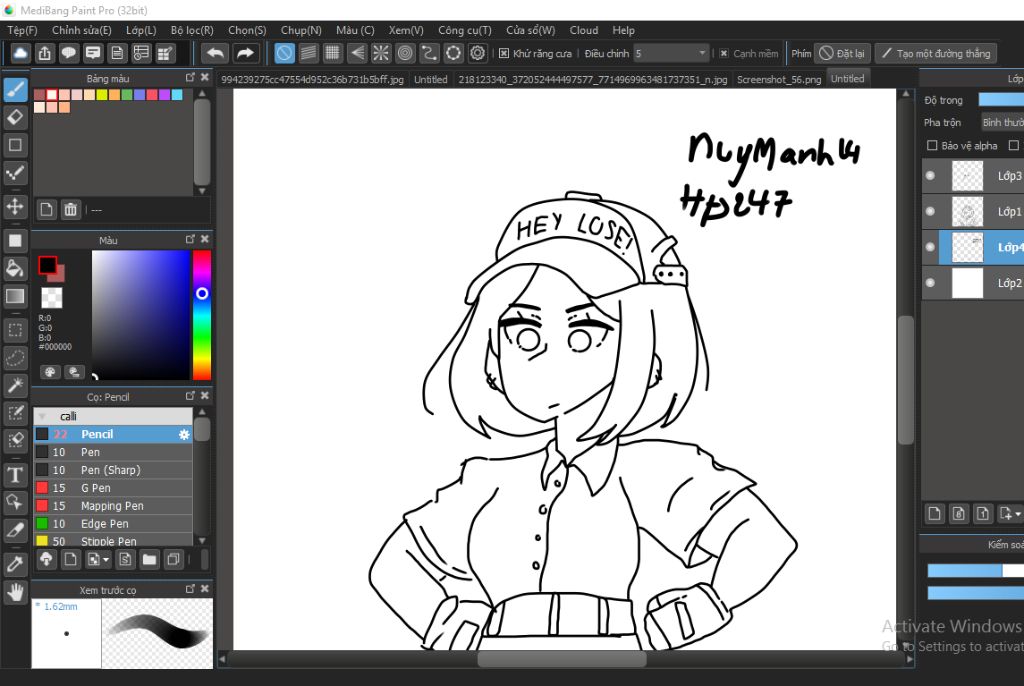Add new layer icon
Screen dimensions: 1024x686
pyautogui.click(x=935, y=514)
